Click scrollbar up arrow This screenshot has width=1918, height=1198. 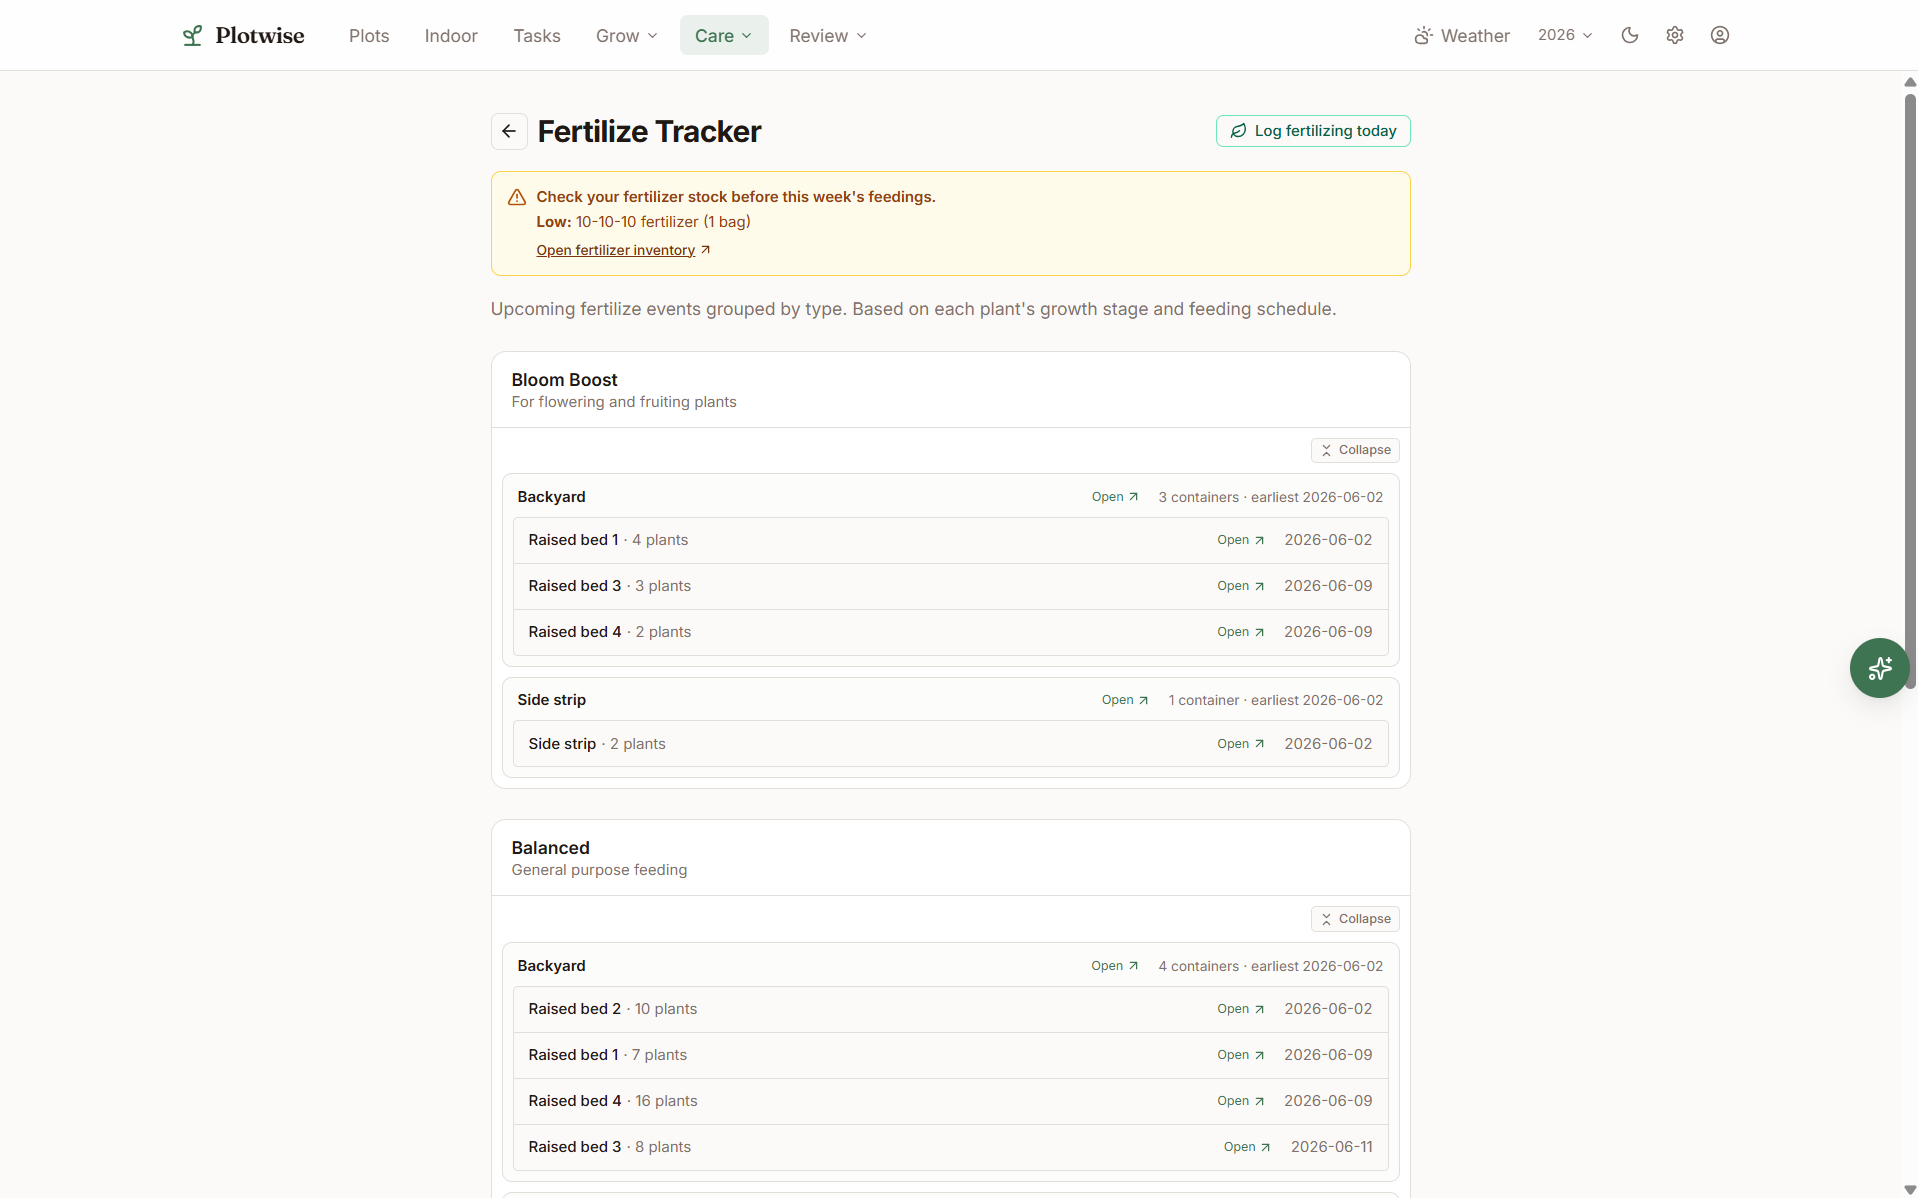point(1910,82)
